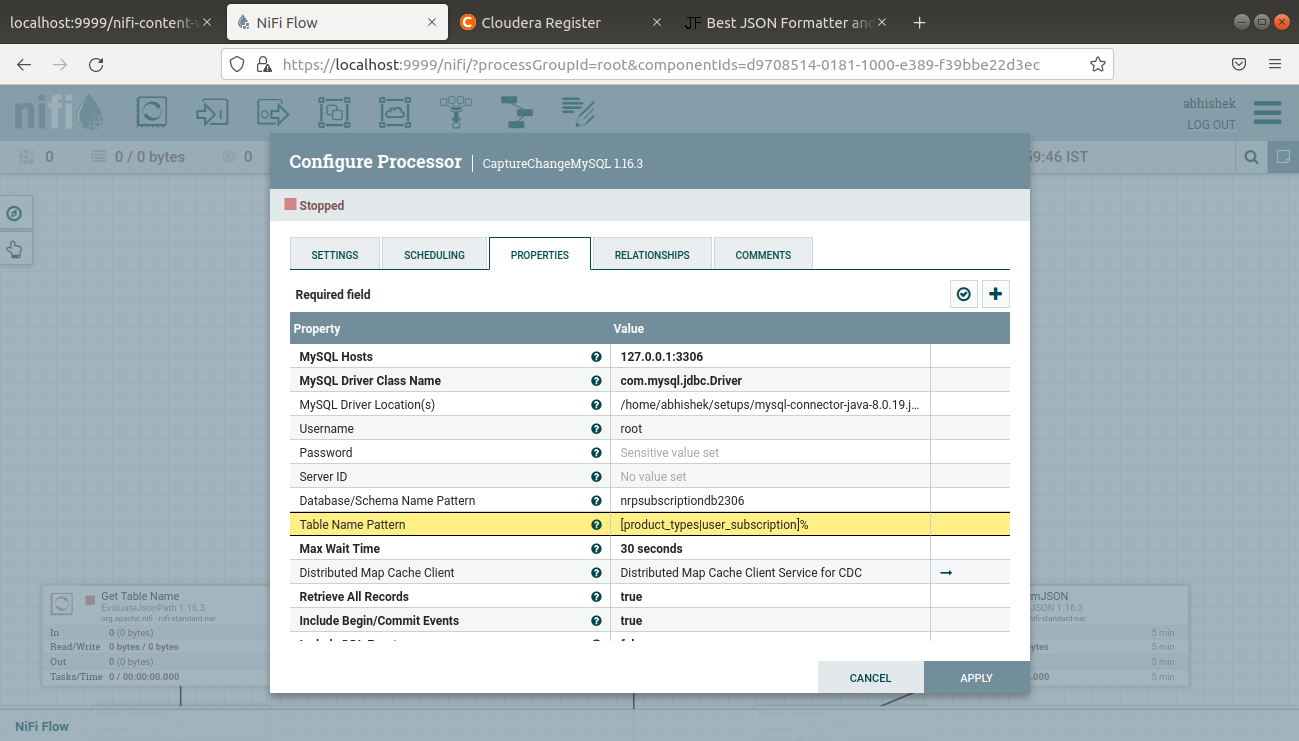Viewport: 1299px width, 741px height.
Task: Open help tooltip for MySQL Hosts property
Action: [x=596, y=356]
